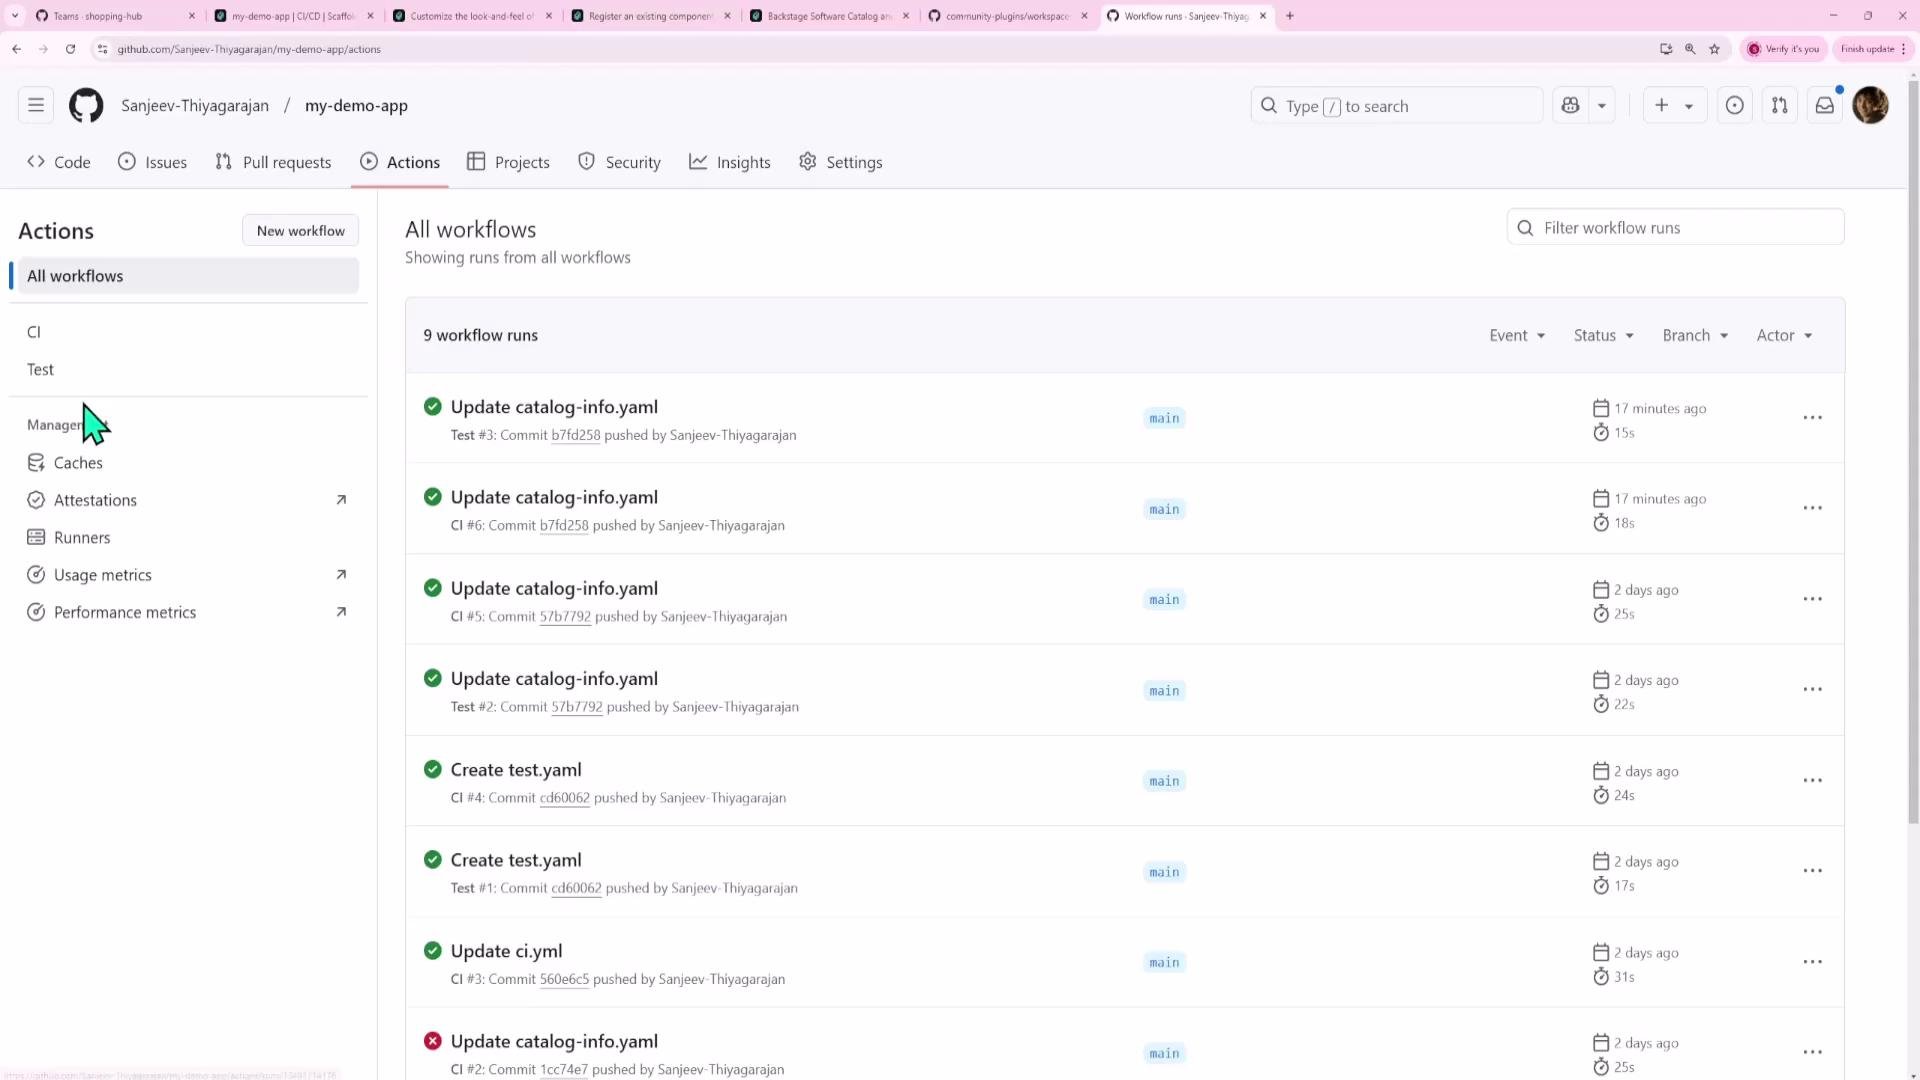
Task: Open the Projects tab
Action: 508,162
